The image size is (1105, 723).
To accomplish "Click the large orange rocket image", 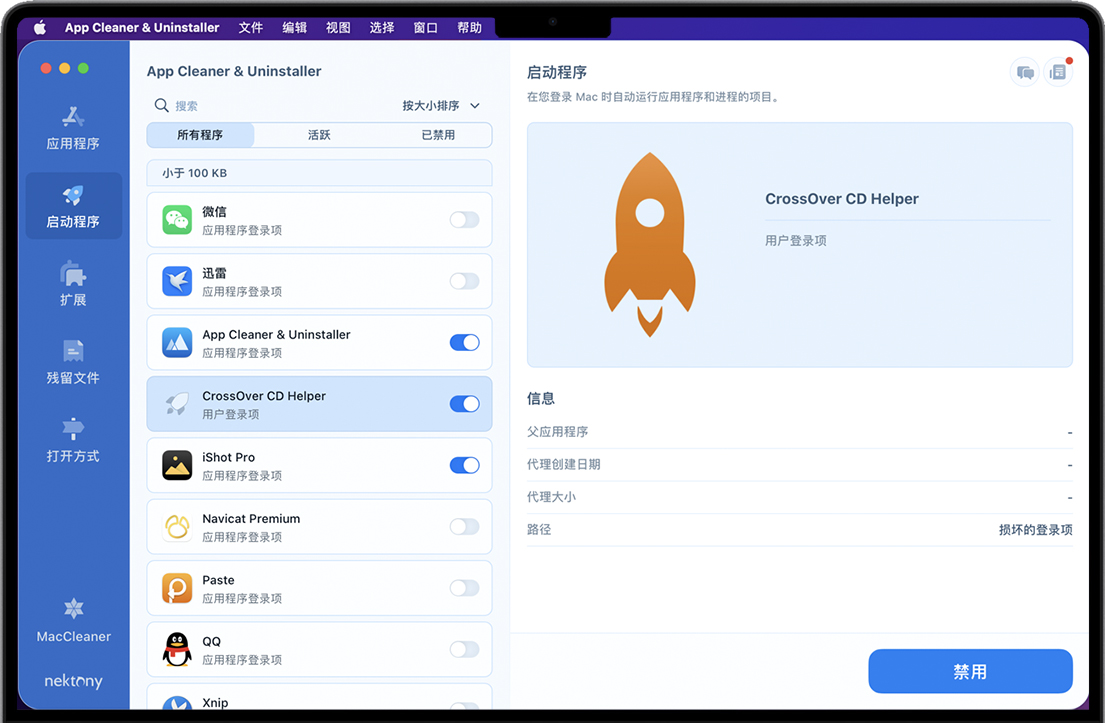I will pyautogui.click(x=650, y=245).
